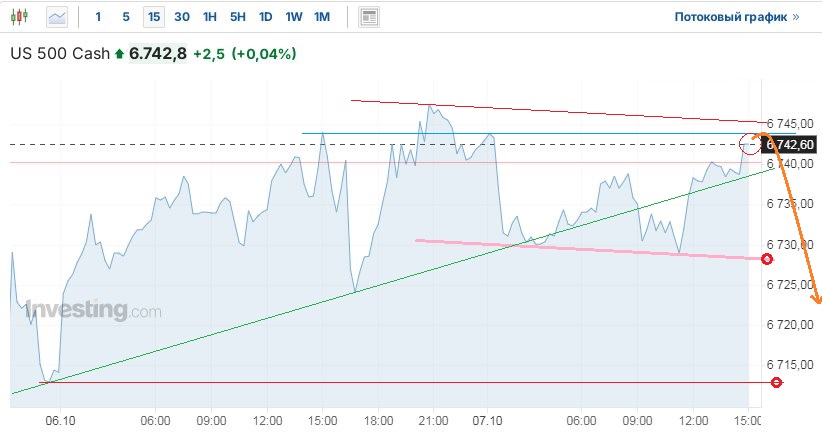Click the 6 742,60 current price label

(x=790, y=145)
